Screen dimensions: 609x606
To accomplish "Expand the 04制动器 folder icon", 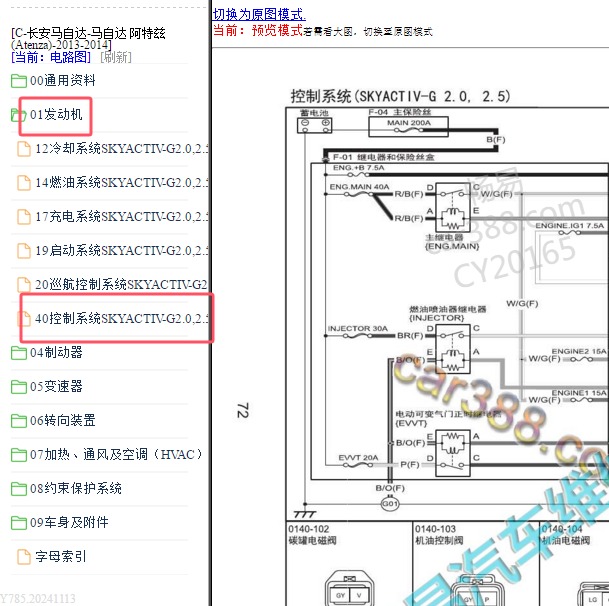I will pyautogui.click(x=19, y=353).
